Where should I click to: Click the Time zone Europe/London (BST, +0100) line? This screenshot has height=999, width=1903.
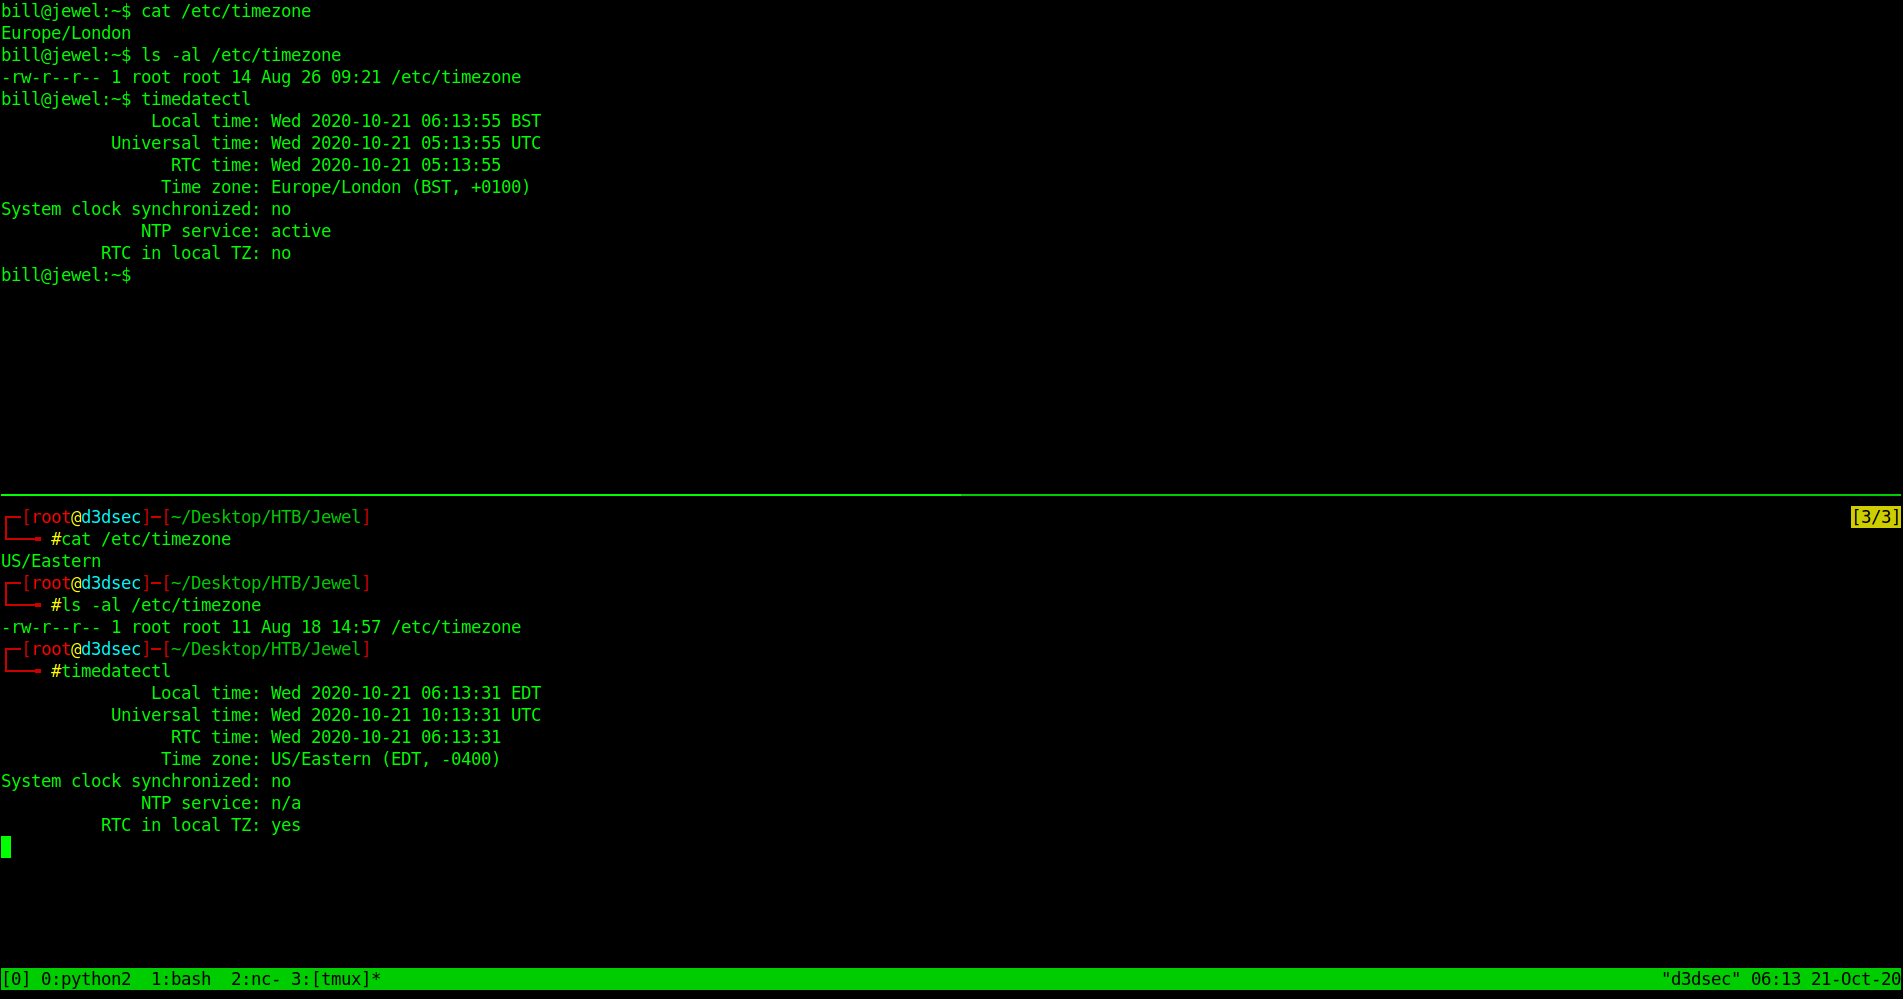coord(346,187)
